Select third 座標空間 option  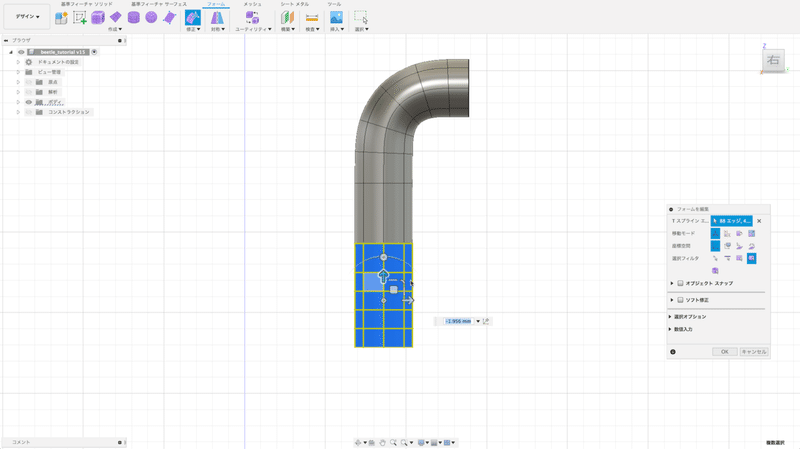pyautogui.click(x=739, y=246)
